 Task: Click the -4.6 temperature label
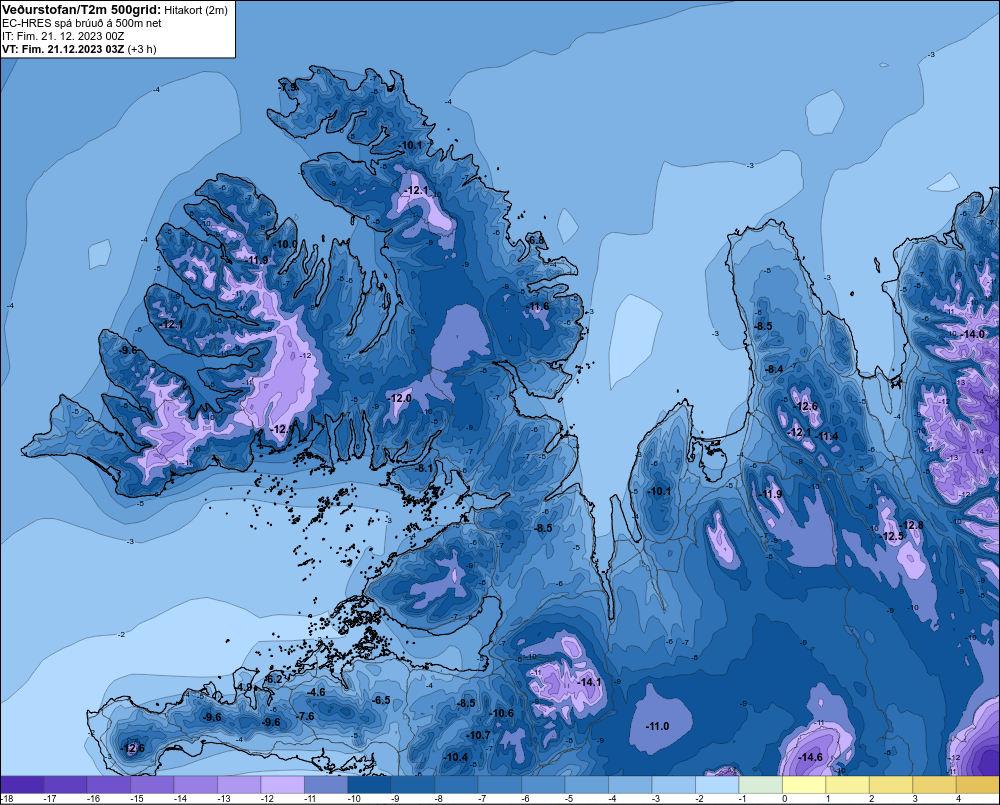[x=316, y=692]
